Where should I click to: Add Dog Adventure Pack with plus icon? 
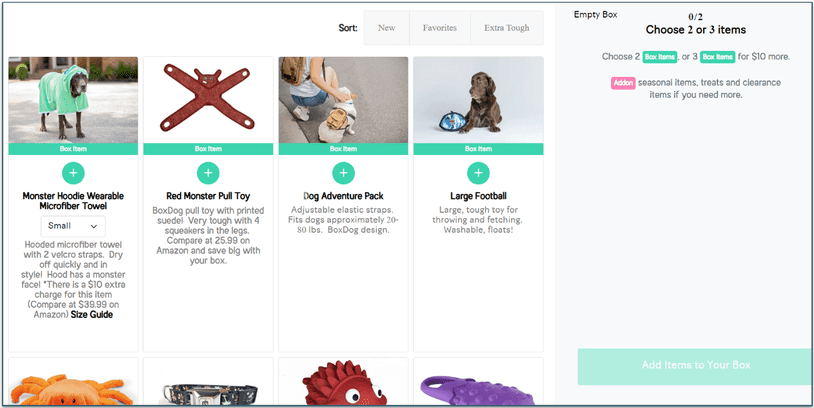tap(343, 173)
